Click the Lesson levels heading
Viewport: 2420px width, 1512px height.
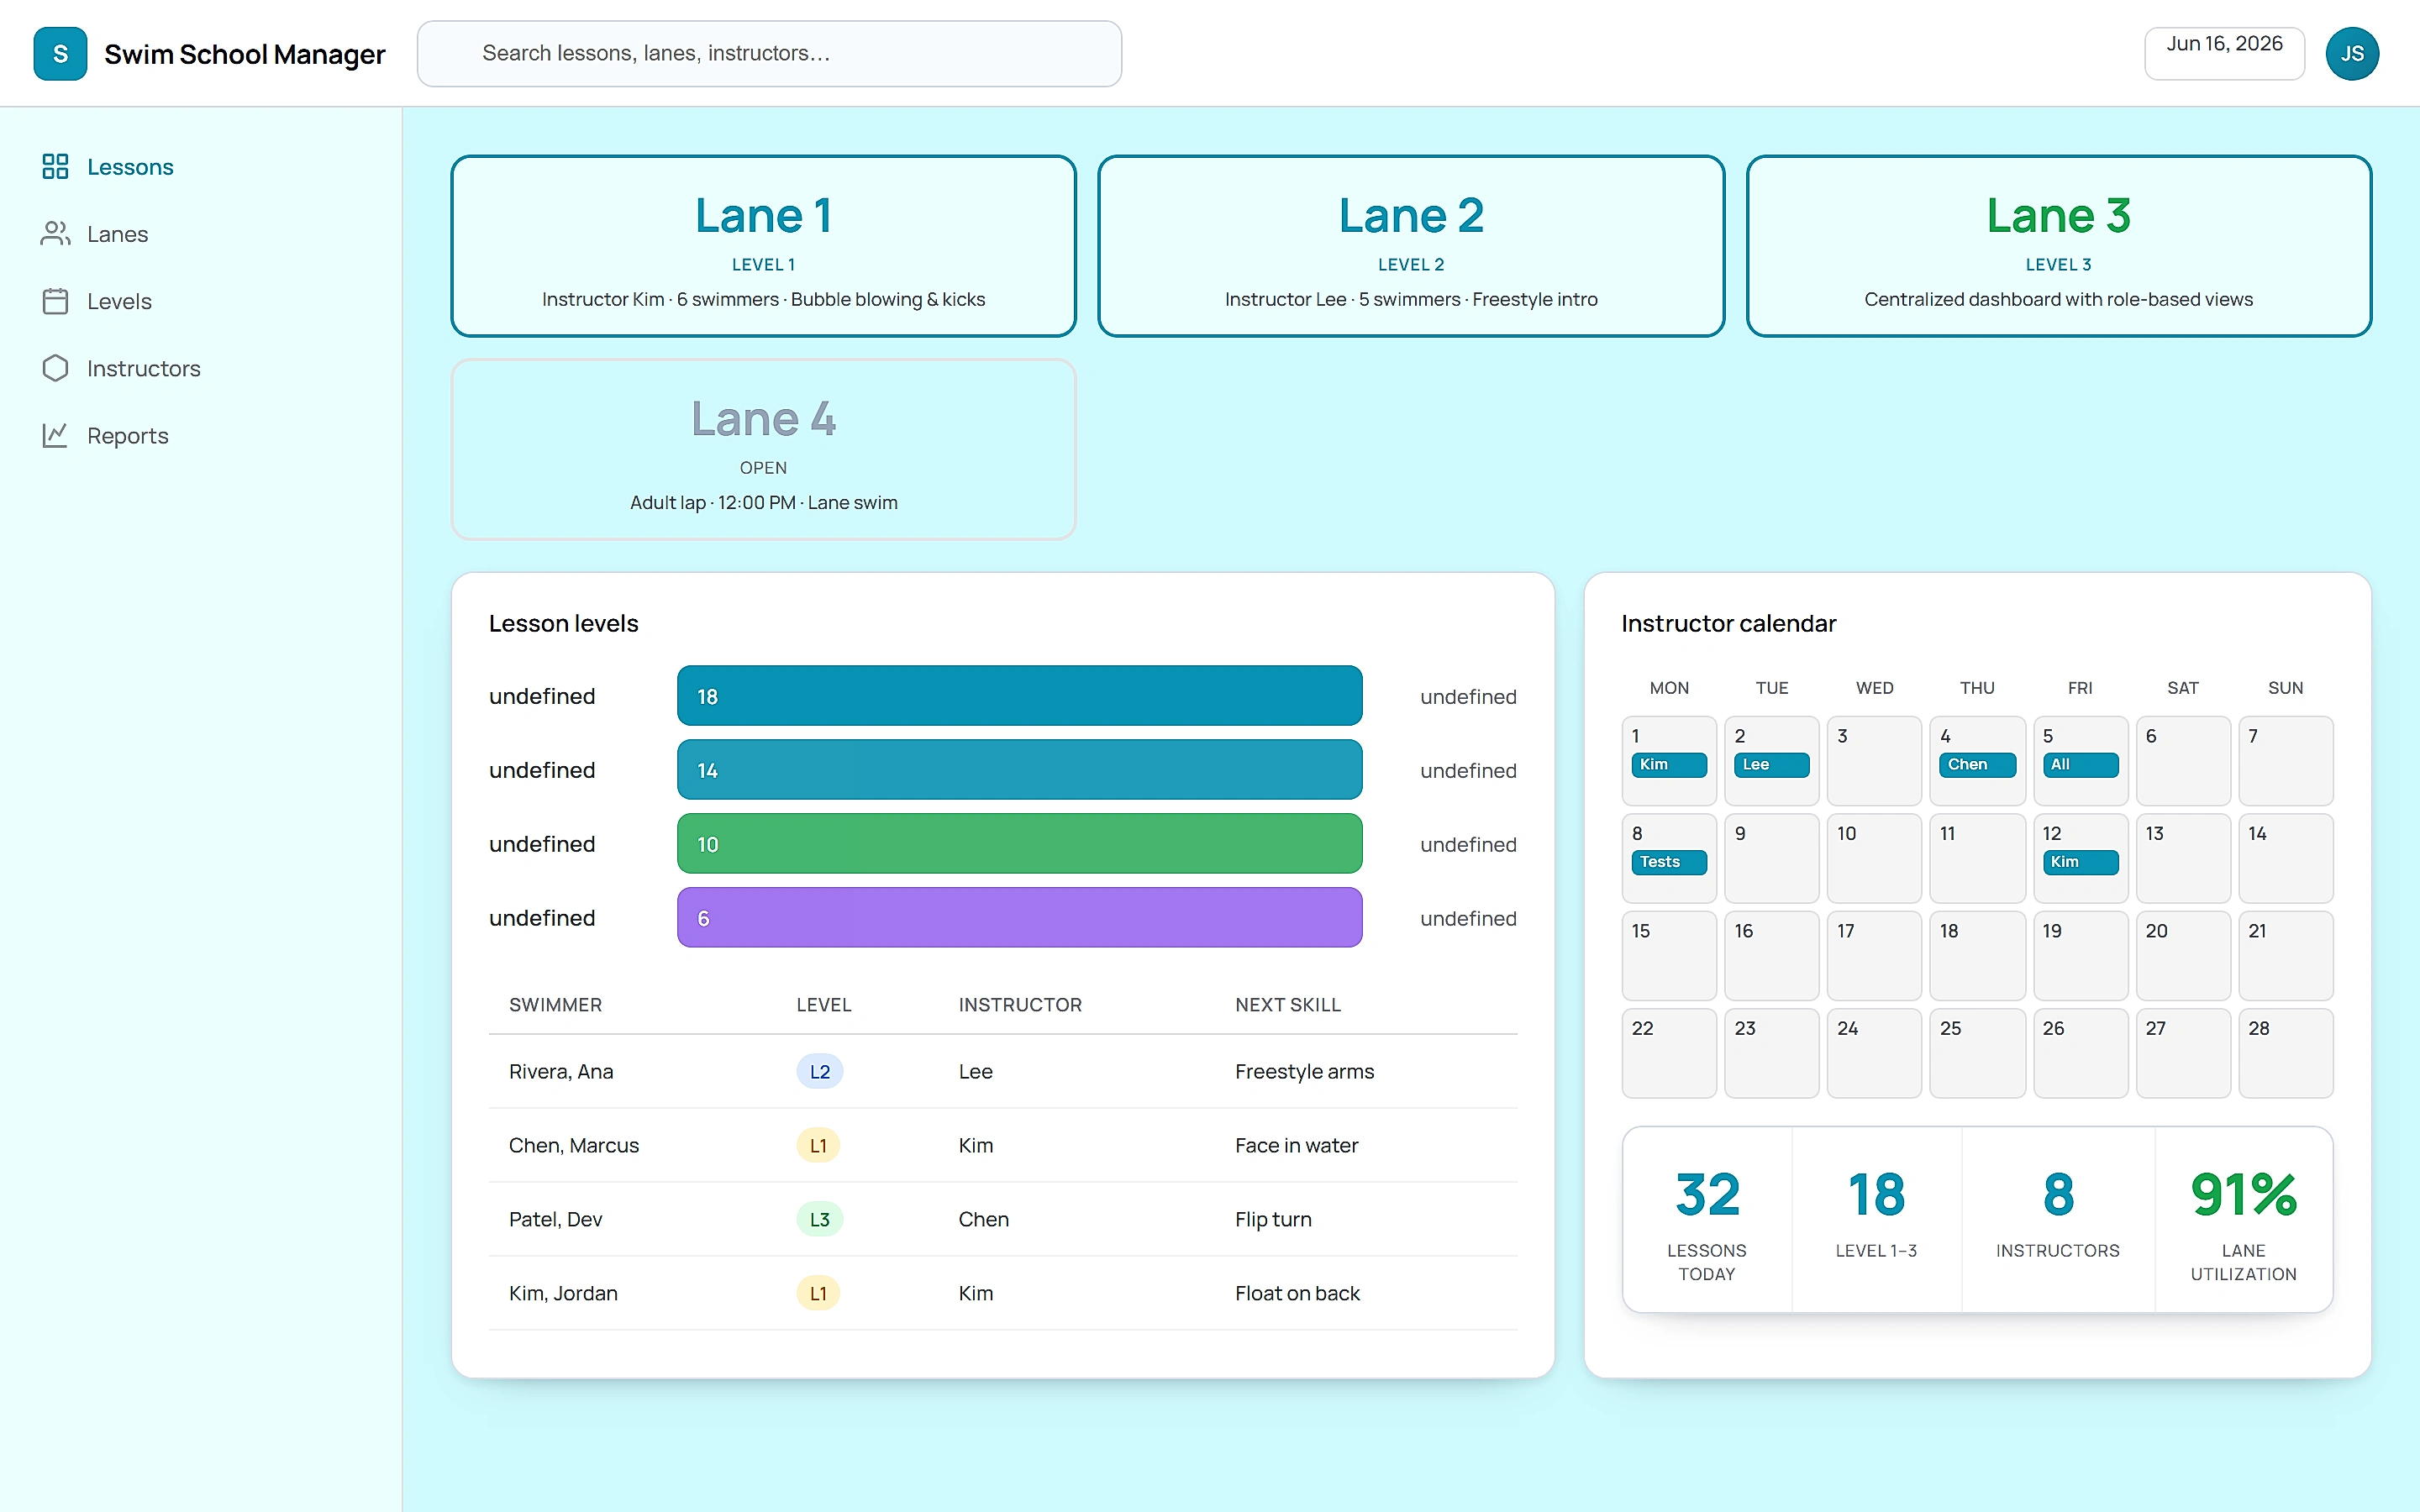coord(563,624)
